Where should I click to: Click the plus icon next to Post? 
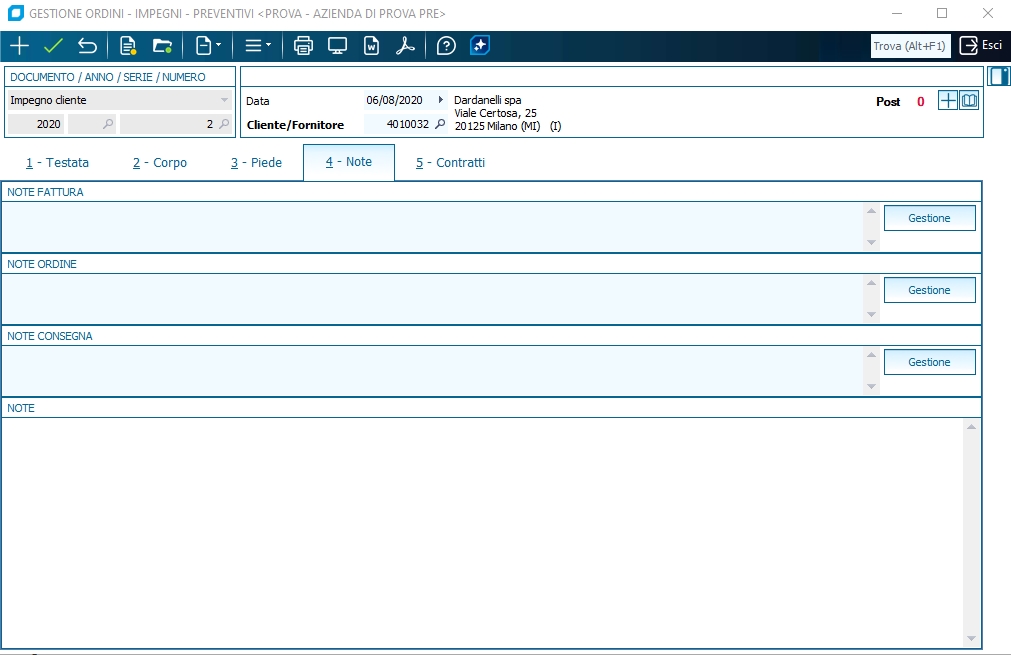[947, 101]
